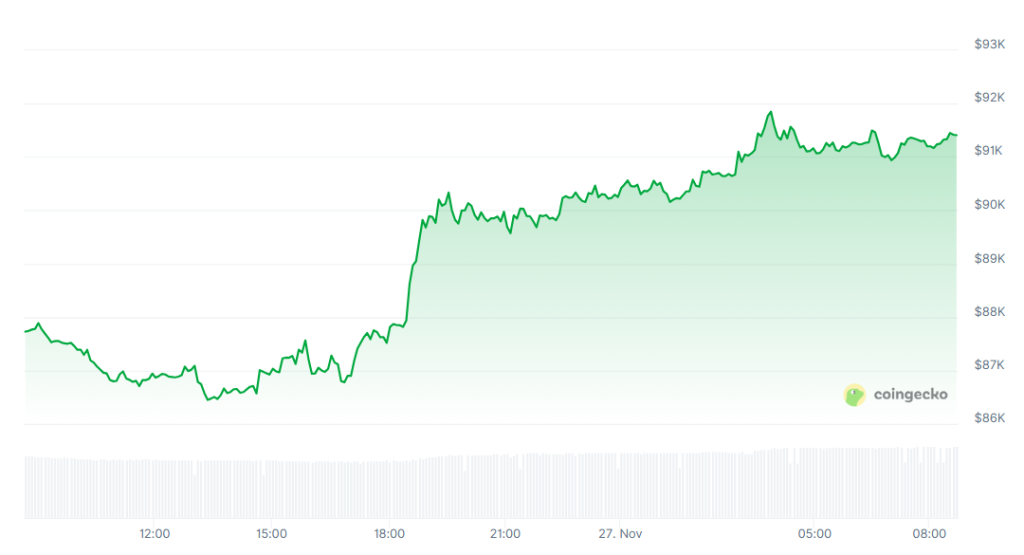The width and height of the screenshot is (1024, 555).
Task: Click the right end of the price line
Action: coord(956,135)
